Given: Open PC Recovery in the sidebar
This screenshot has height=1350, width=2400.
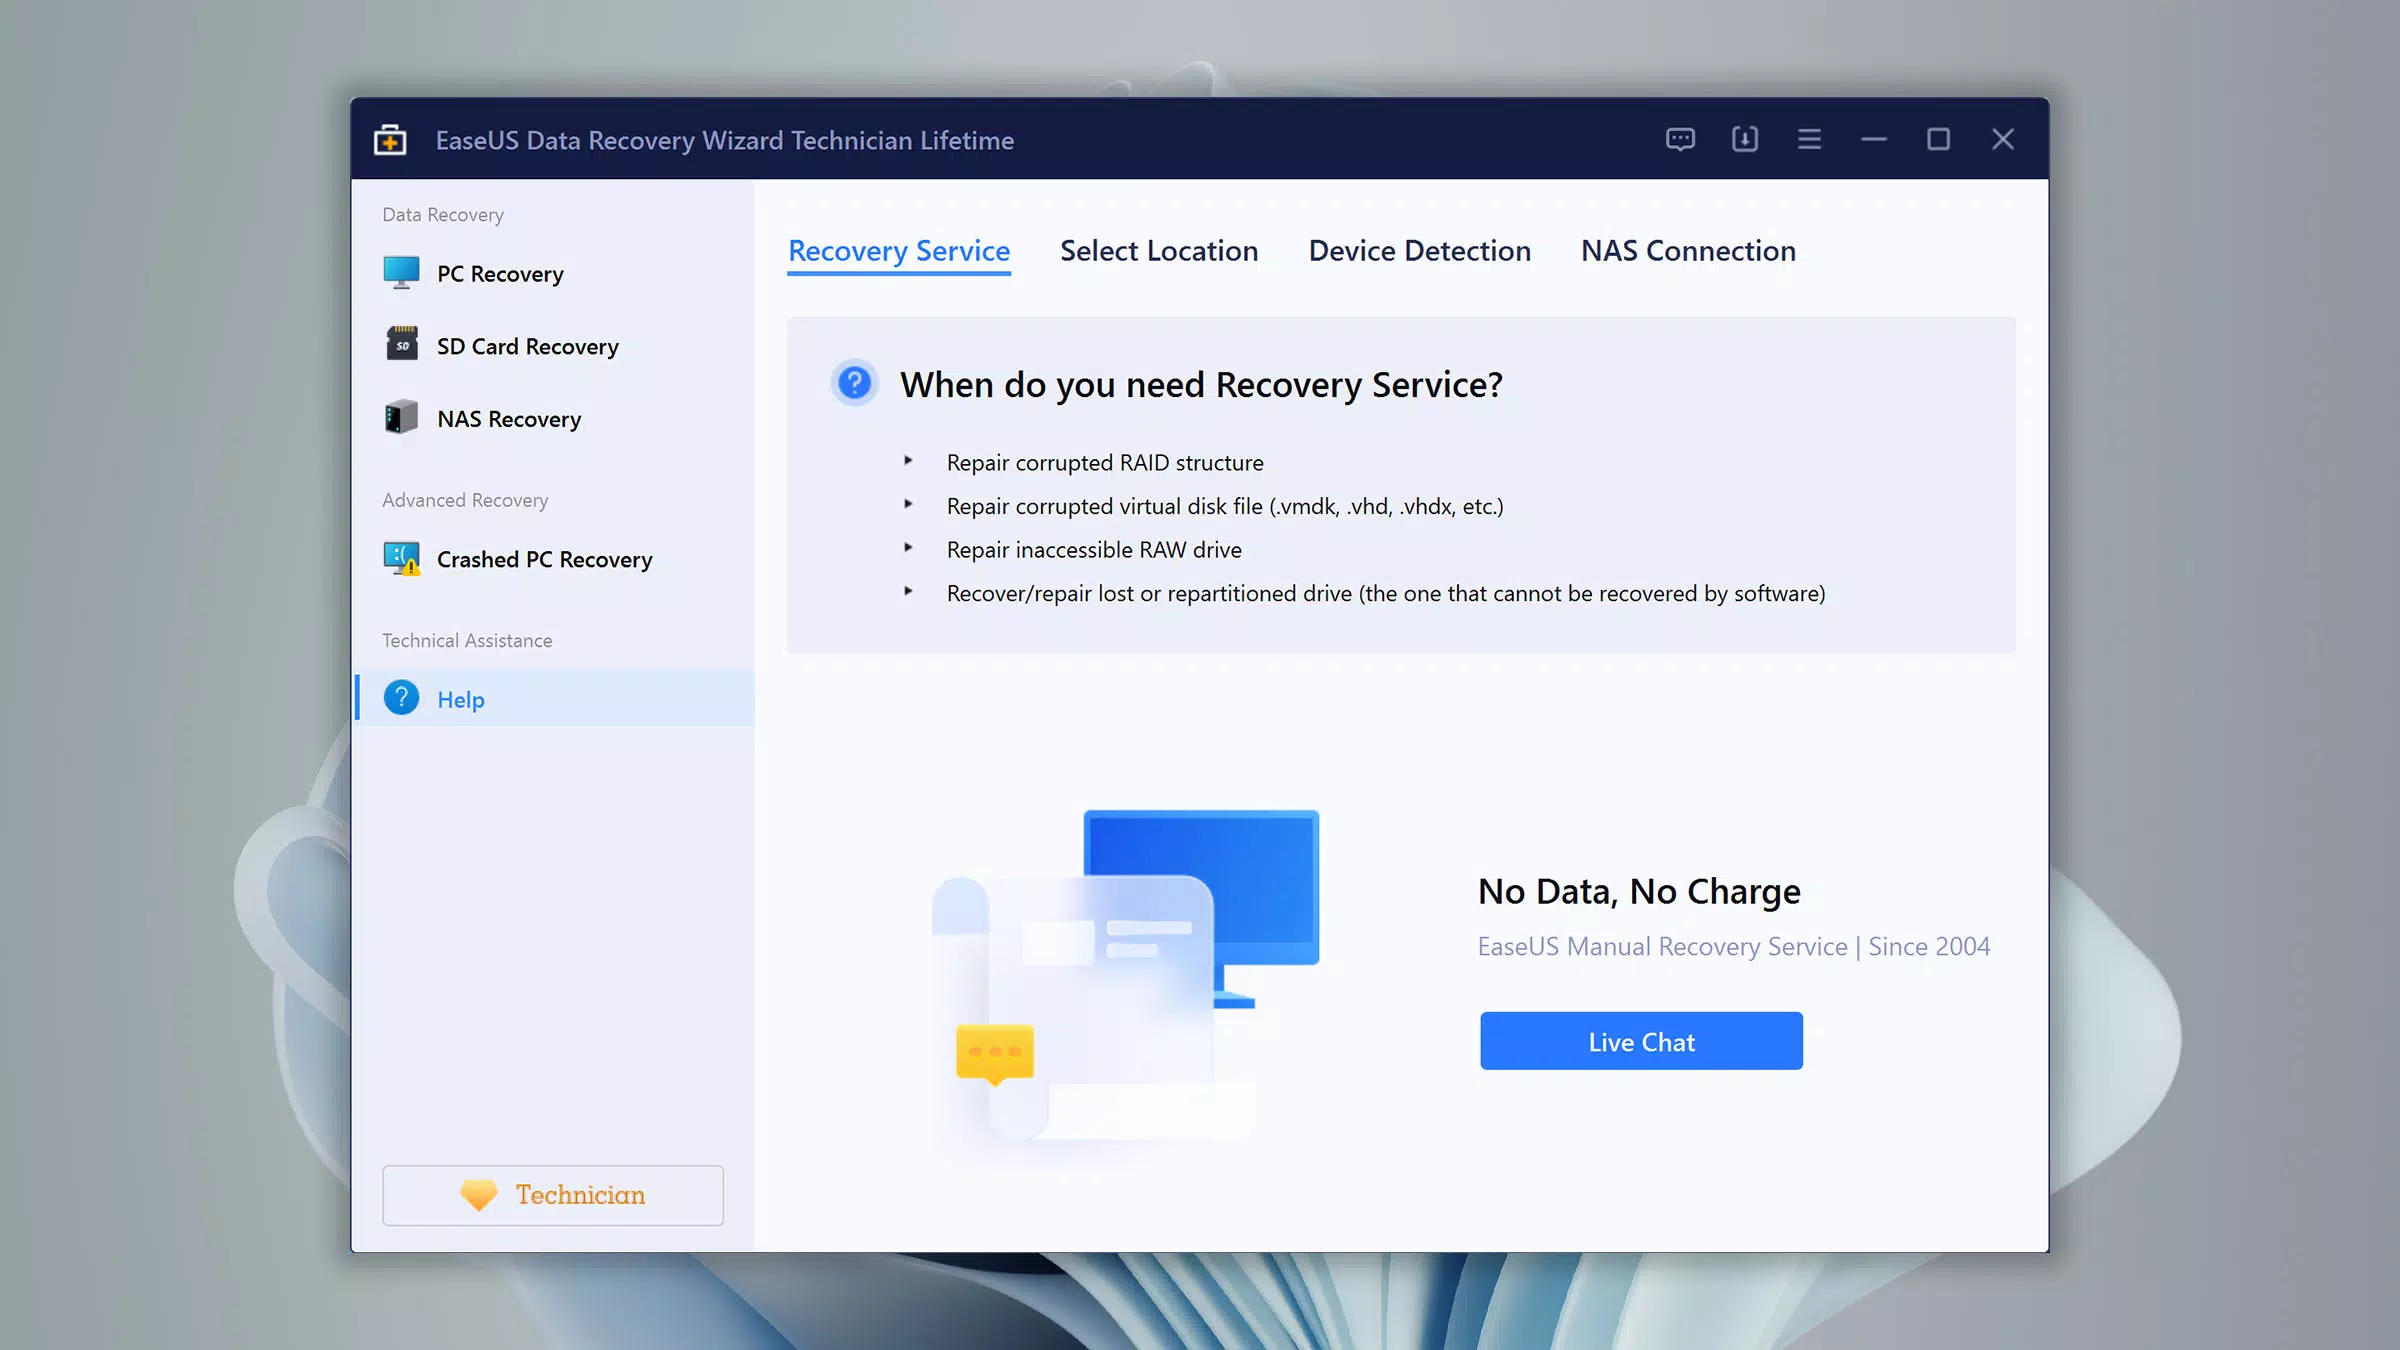Looking at the screenshot, I should point(553,273).
